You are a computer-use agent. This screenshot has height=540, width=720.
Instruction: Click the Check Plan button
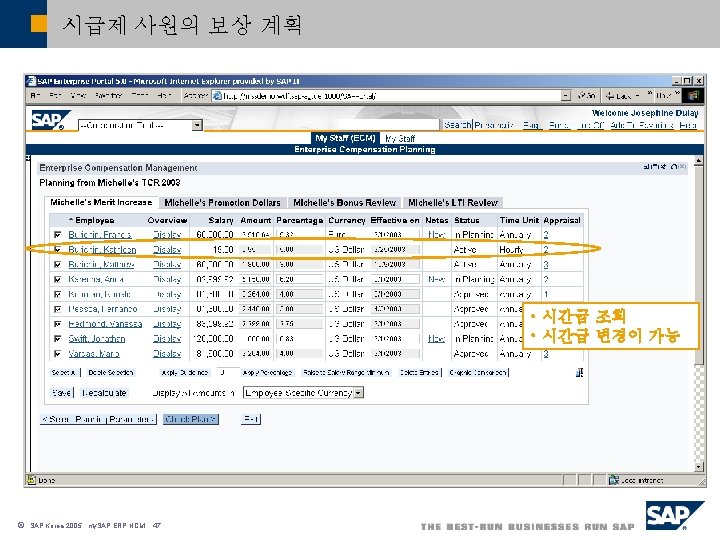tap(191, 419)
